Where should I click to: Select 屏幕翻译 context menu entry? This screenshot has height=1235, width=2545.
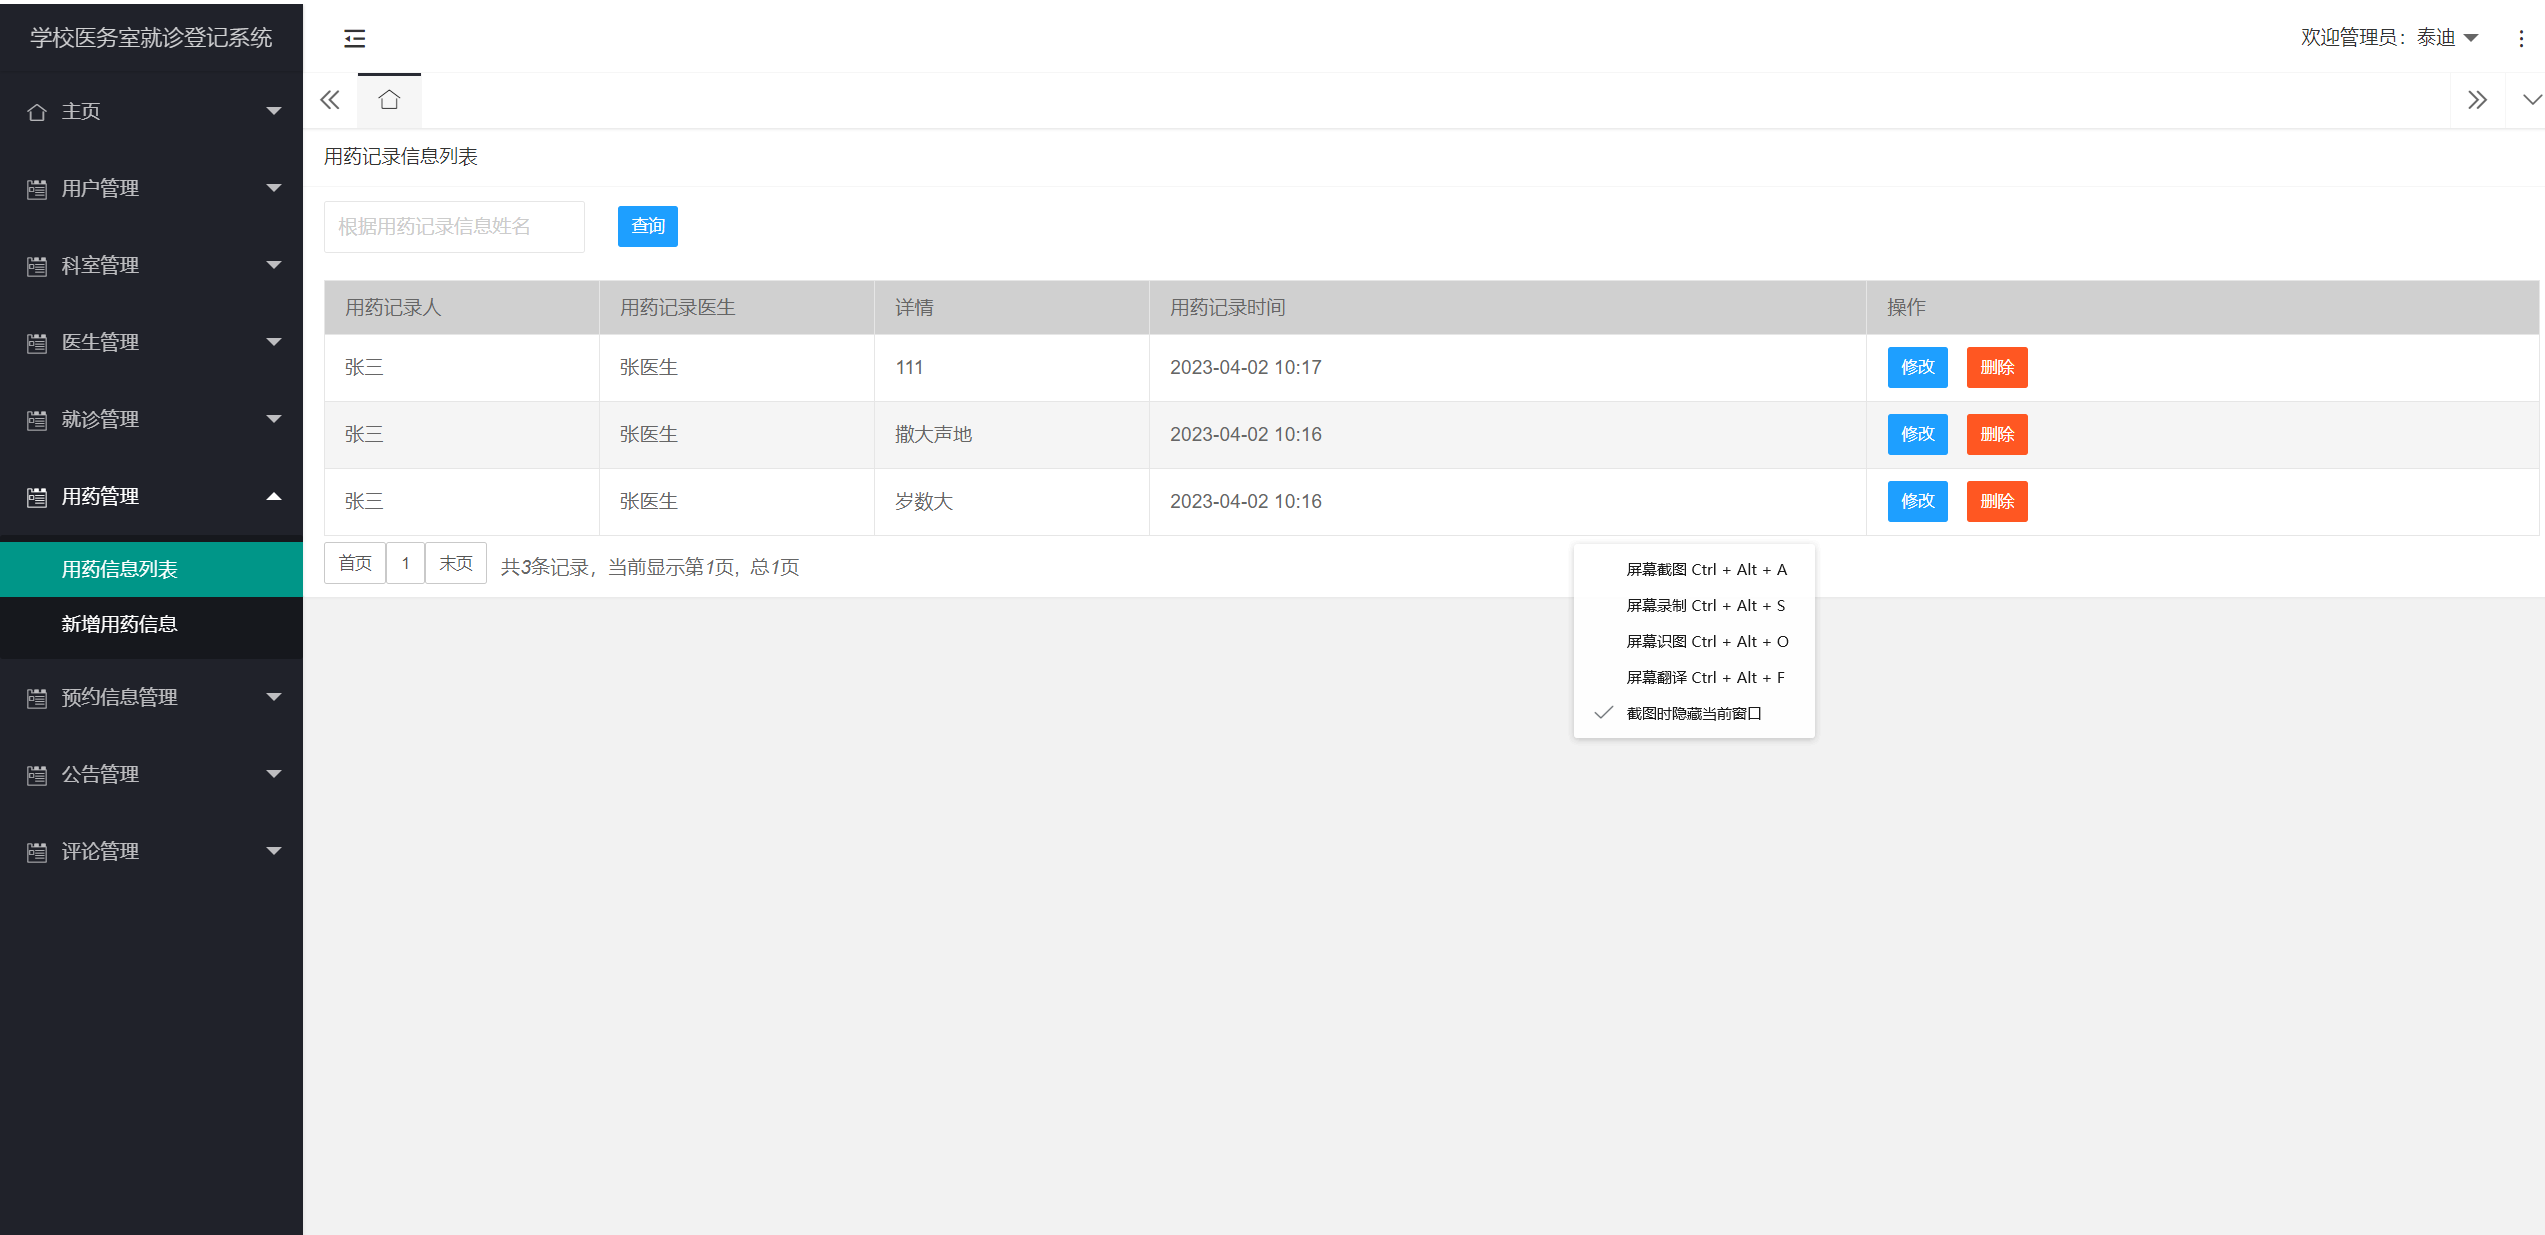click(x=1705, y=677)
